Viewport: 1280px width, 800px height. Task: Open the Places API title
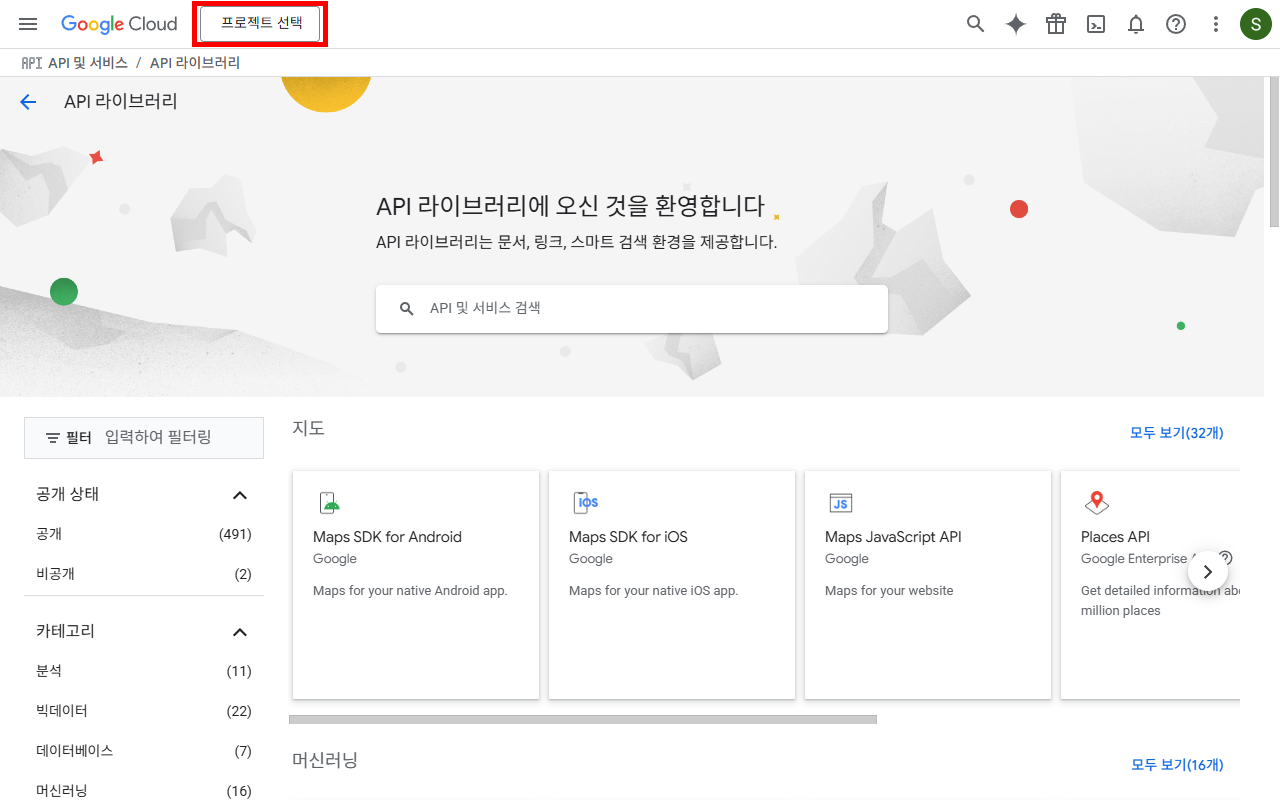pyautogui.click(x=1115, y=537)
